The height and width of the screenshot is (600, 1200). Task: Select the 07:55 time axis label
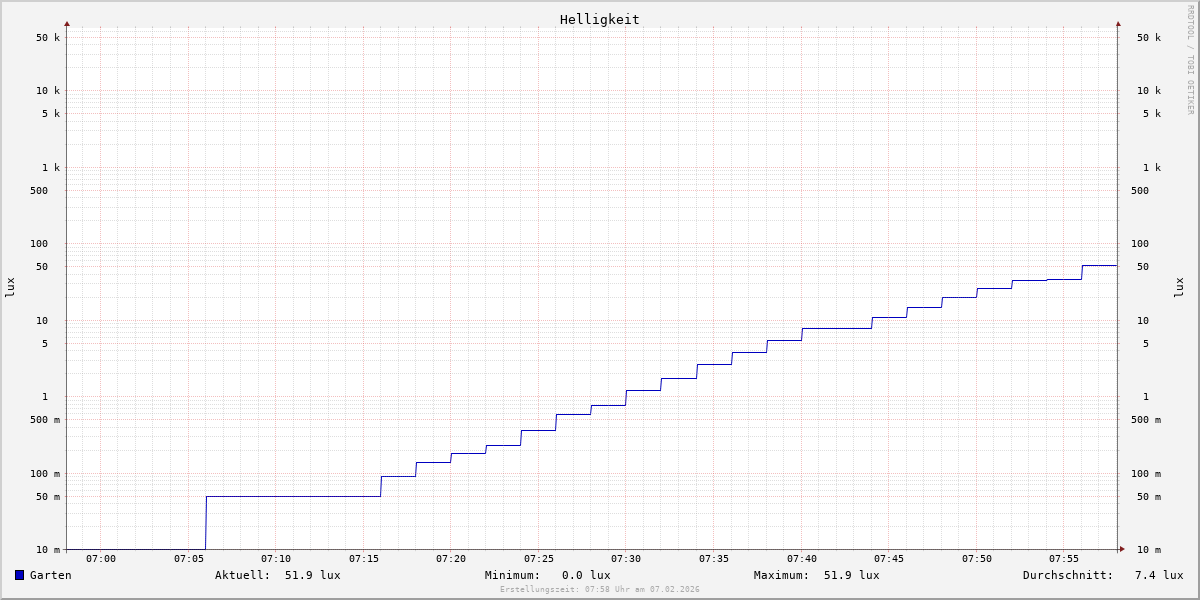click(x=1064, y=559)
